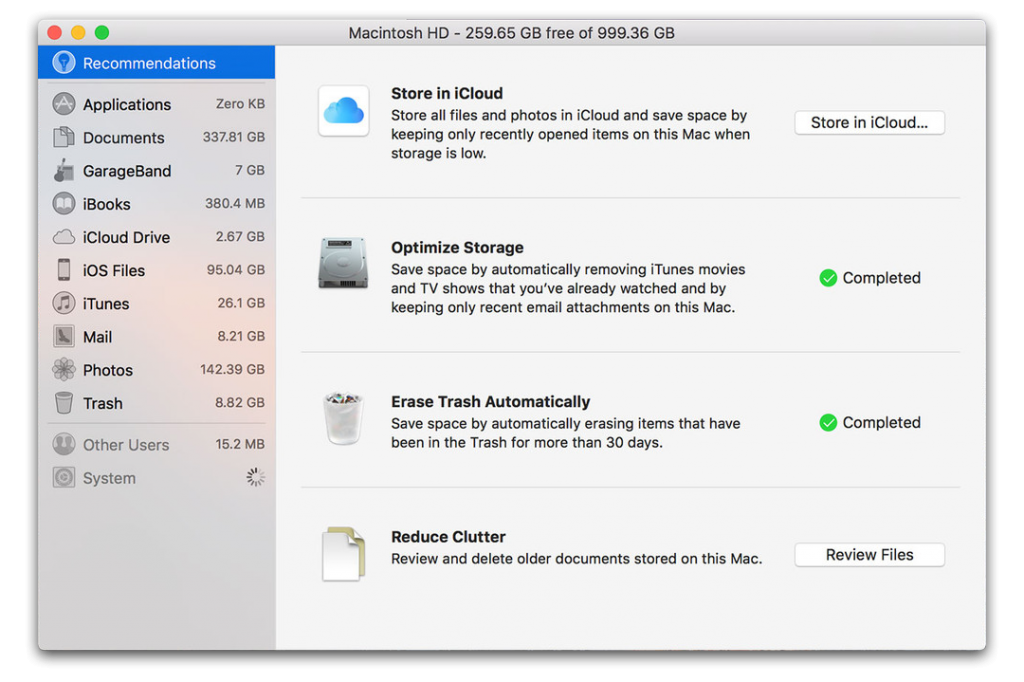Click the Reduce Clutter heading
The height and width of the screenshot is (682, 1024).
(x=448, y=537)
